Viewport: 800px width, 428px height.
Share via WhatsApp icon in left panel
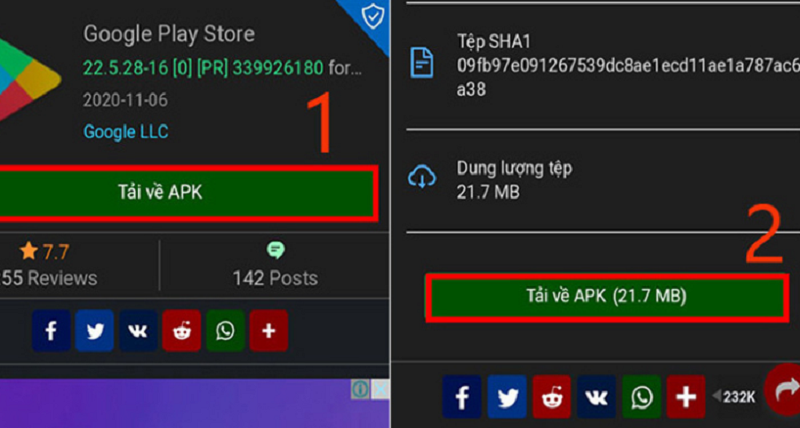pos(226,331)
